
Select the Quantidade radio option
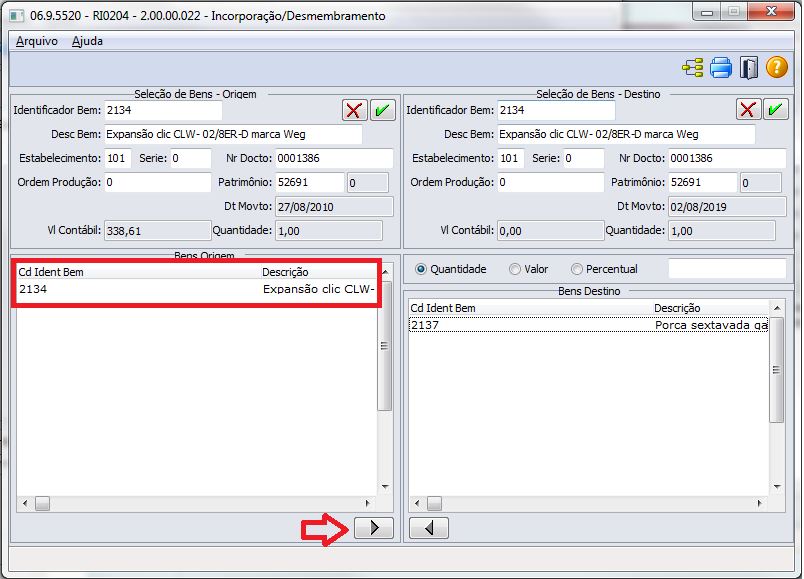(x=421, y=269)
